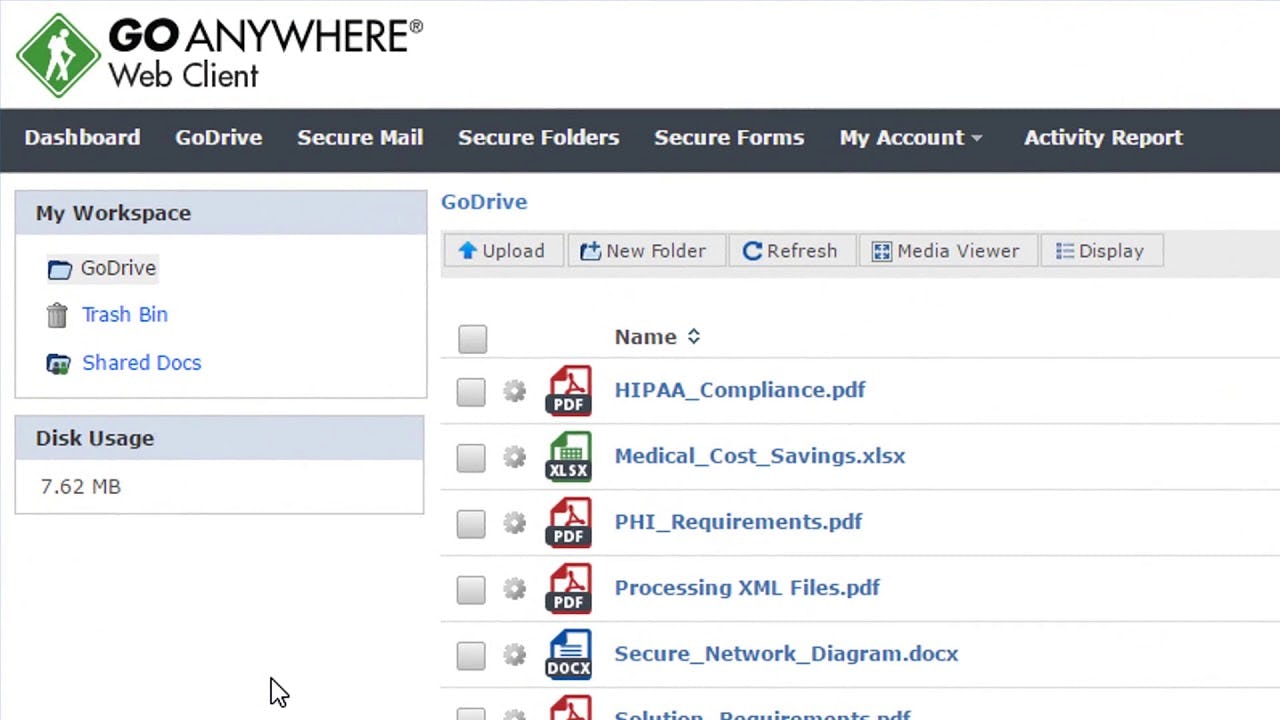This screenshot has height=720, width=1280.
Task: Click the Shared Docs folder icon
Action: tap(58, 363)
